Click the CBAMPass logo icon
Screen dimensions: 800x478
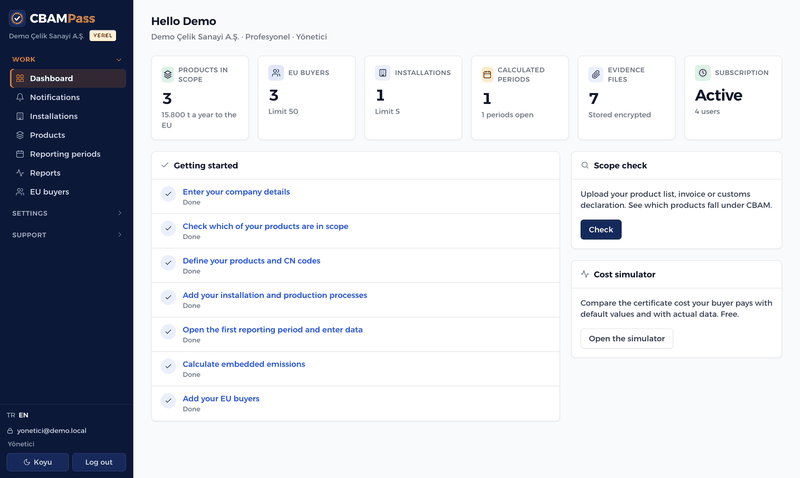(x=17, y=18)
